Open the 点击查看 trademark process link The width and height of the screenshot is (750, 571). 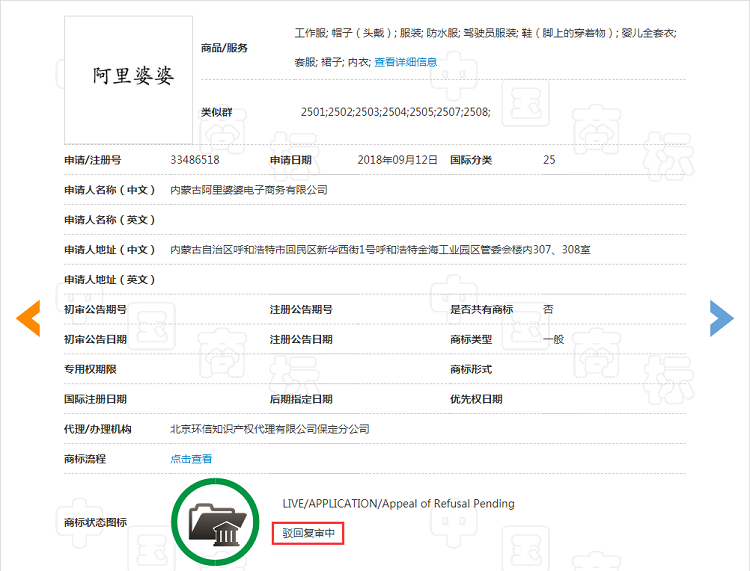(191, 459)
